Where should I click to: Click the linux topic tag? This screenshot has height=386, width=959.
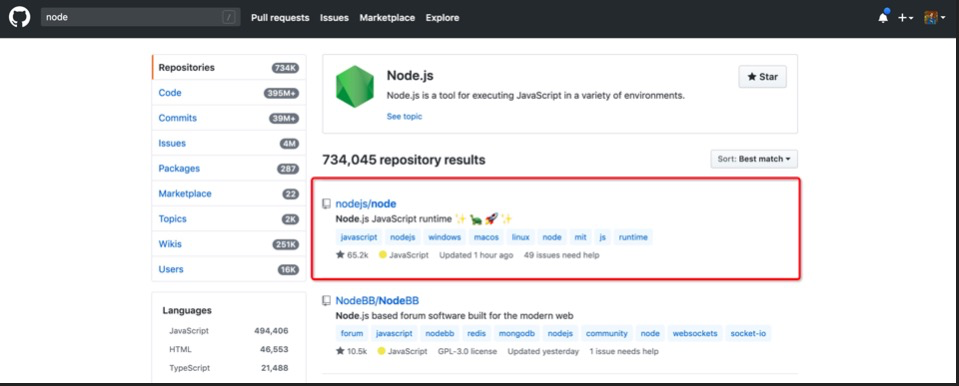[520, 237]
